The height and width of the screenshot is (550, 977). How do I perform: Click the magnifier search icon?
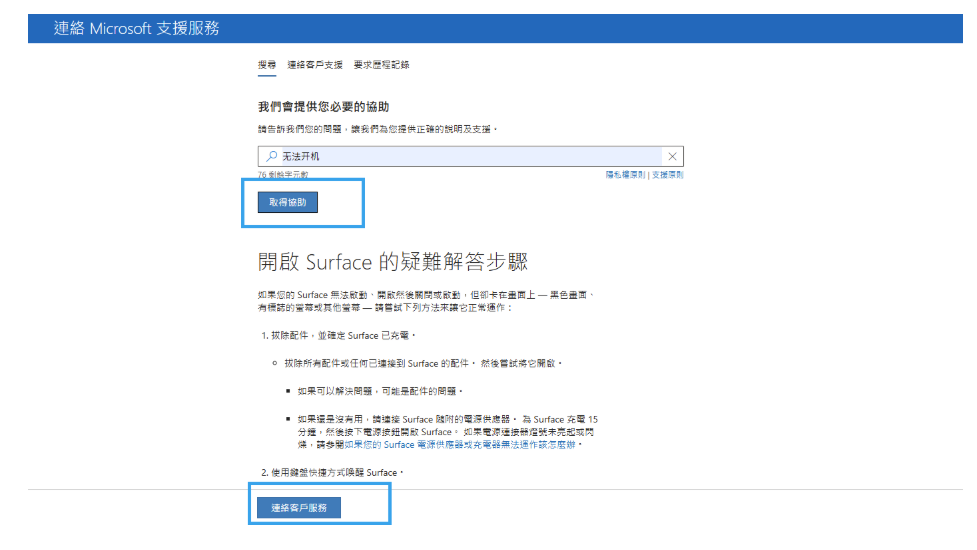(x=272, y=156)
